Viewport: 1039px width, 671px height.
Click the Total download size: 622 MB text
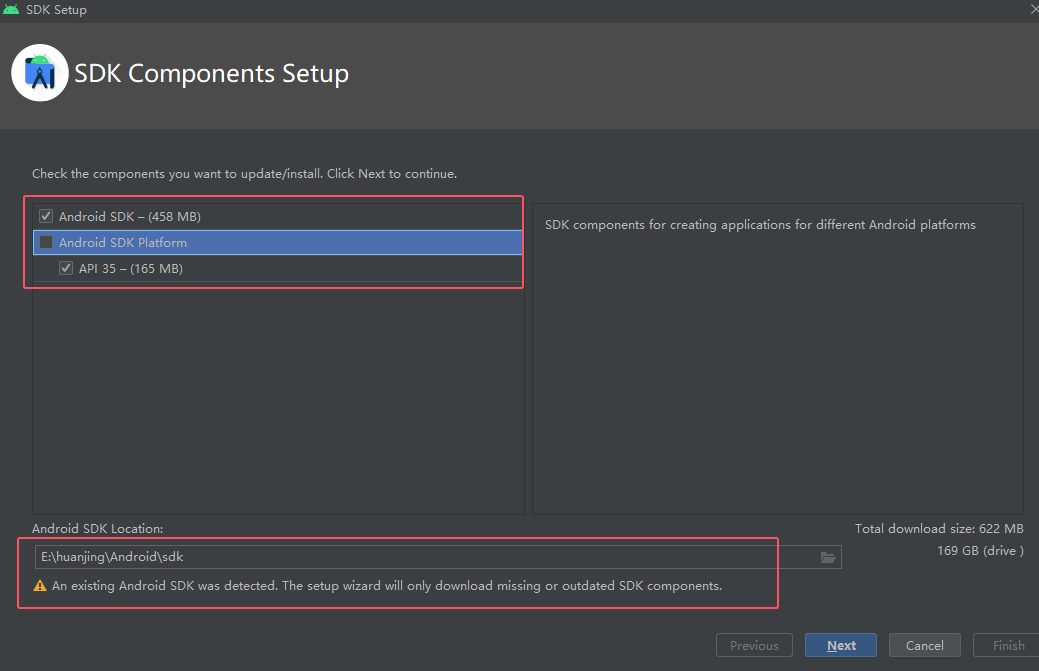[x=939, y=529]
